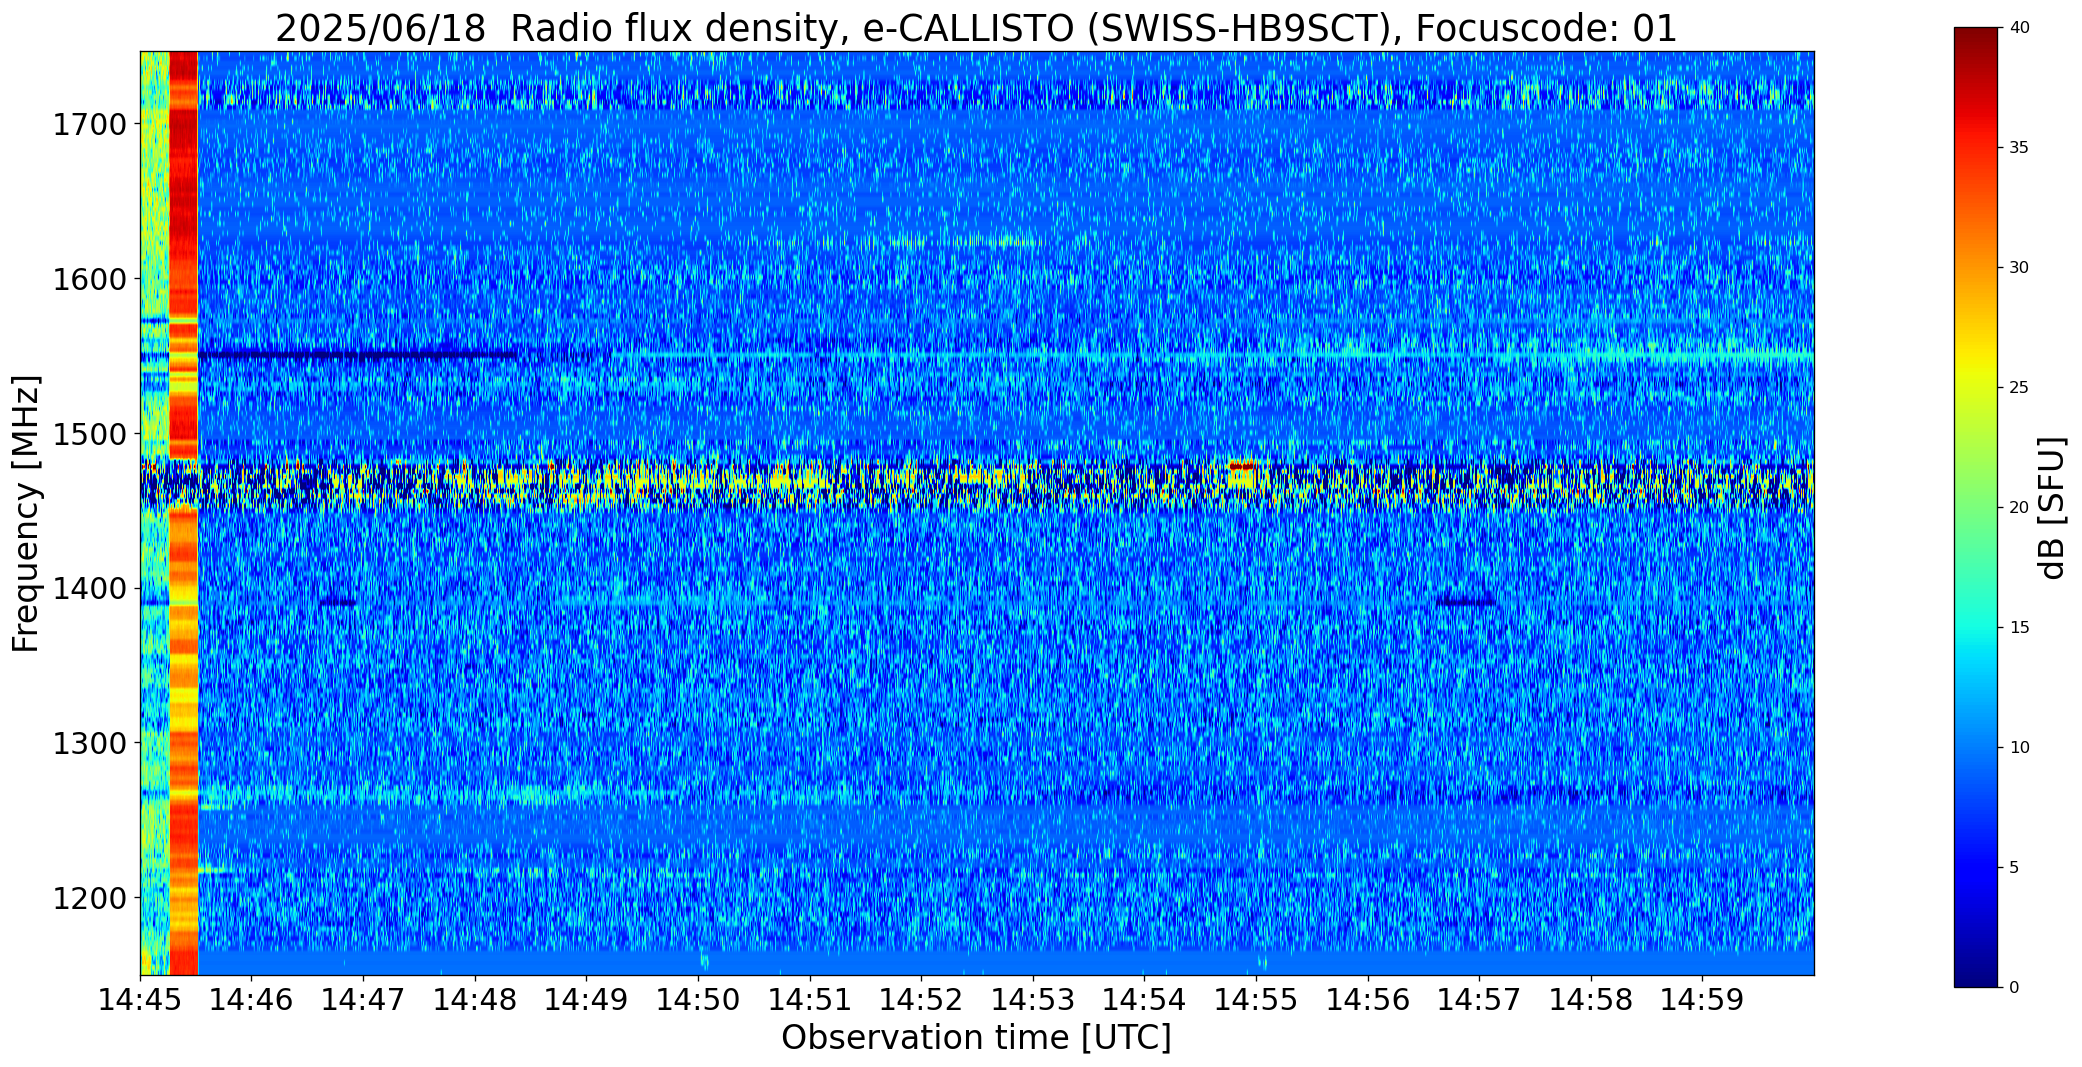Click the 14:50 time tick label

tap(698, 999)
